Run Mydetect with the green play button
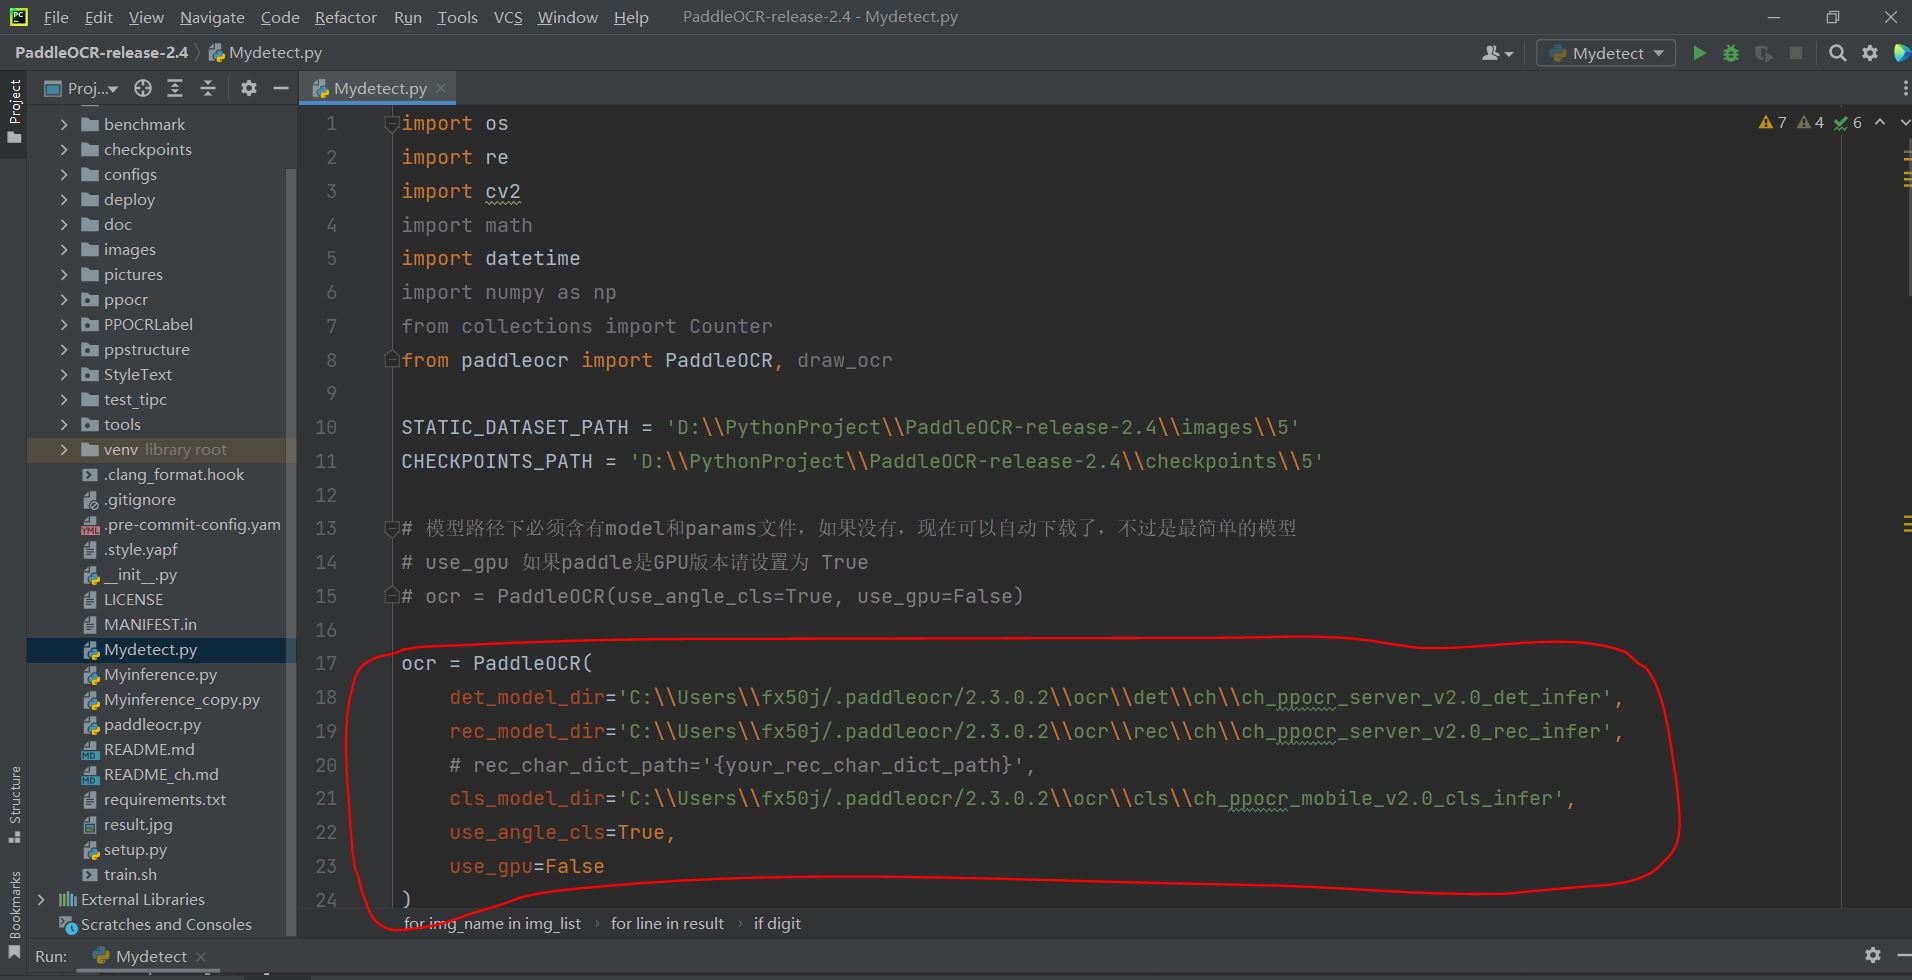Image resolution: width=1912 pixels, height=980 pixels. coord(1699,53)
